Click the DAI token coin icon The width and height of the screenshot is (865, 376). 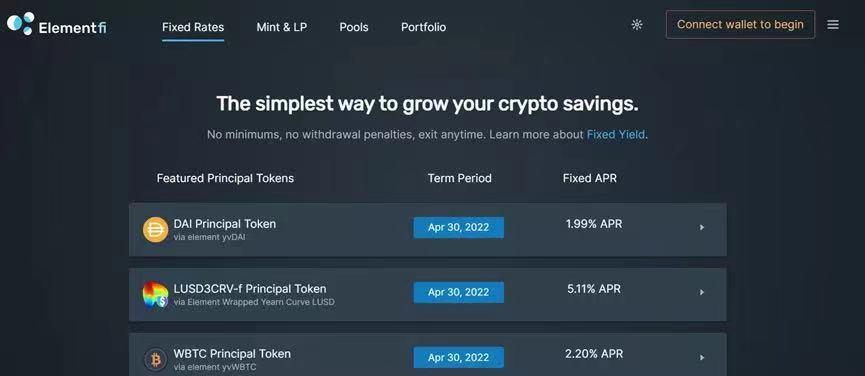click(x=156, y=229)
